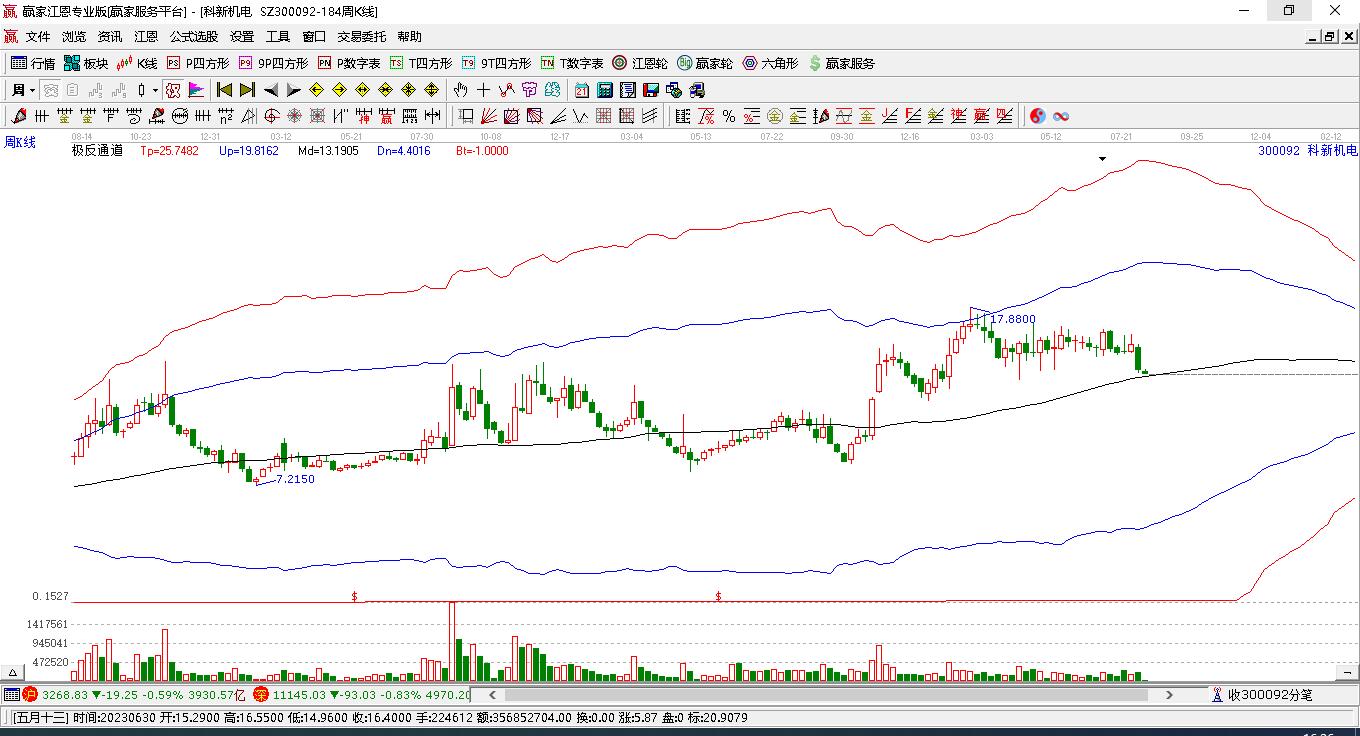Open the 江恩轮 (Gann wheel) tool
1360x736 pixels.
640,63
